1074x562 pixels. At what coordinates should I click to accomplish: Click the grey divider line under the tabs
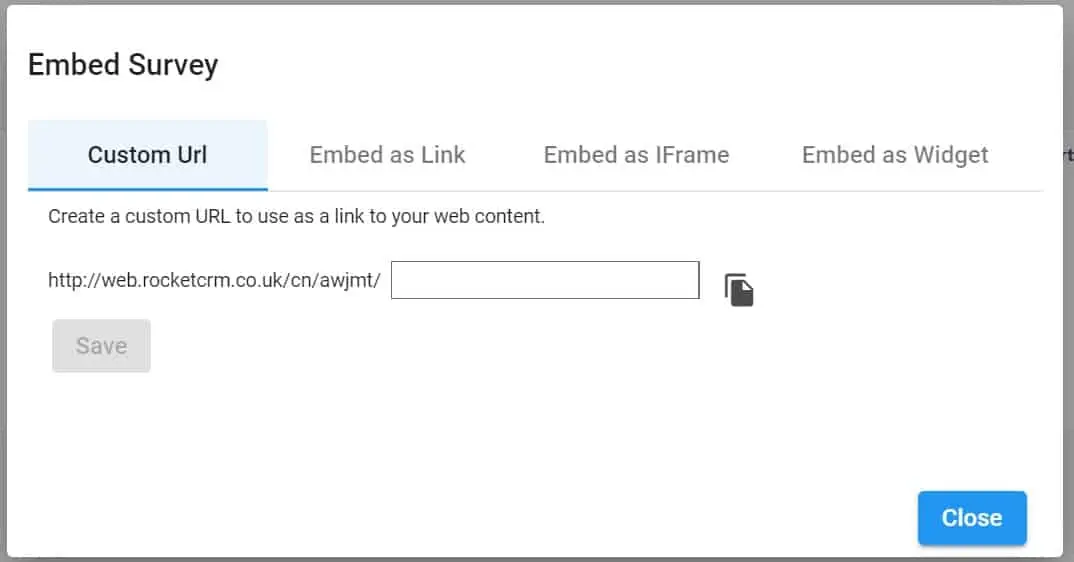(655, 191)
